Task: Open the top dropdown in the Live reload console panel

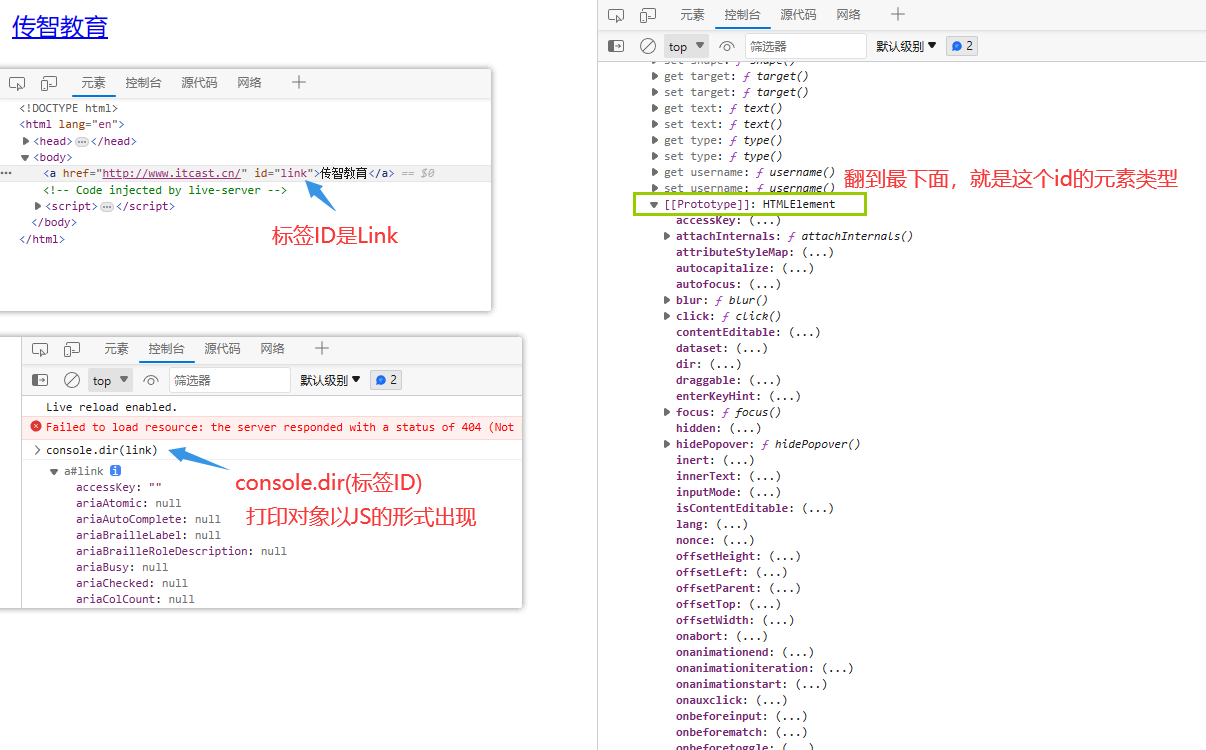Action: point(110,380)
